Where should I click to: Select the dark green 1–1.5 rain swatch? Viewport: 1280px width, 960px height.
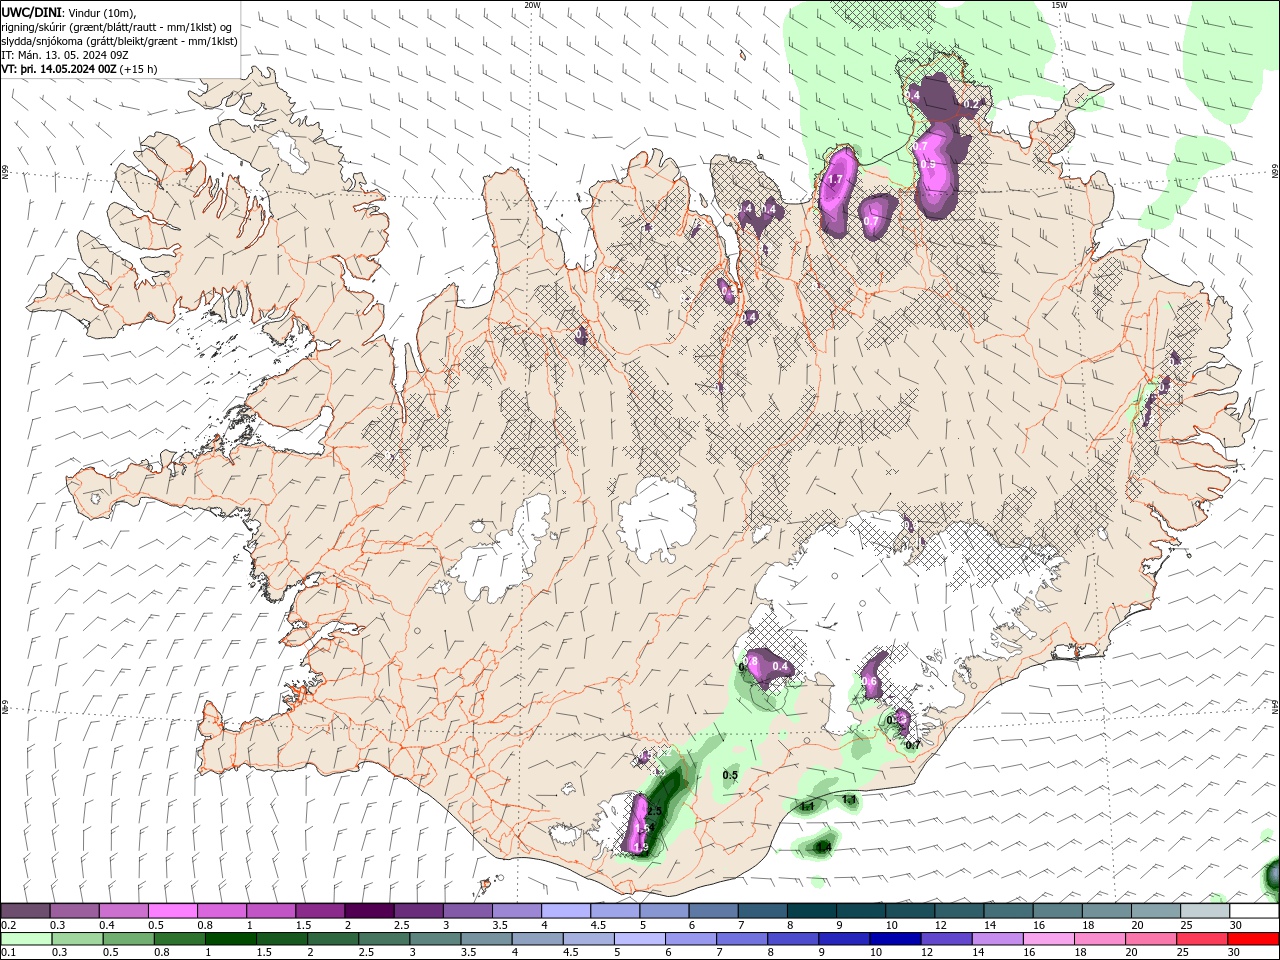[x=231, y=939]
